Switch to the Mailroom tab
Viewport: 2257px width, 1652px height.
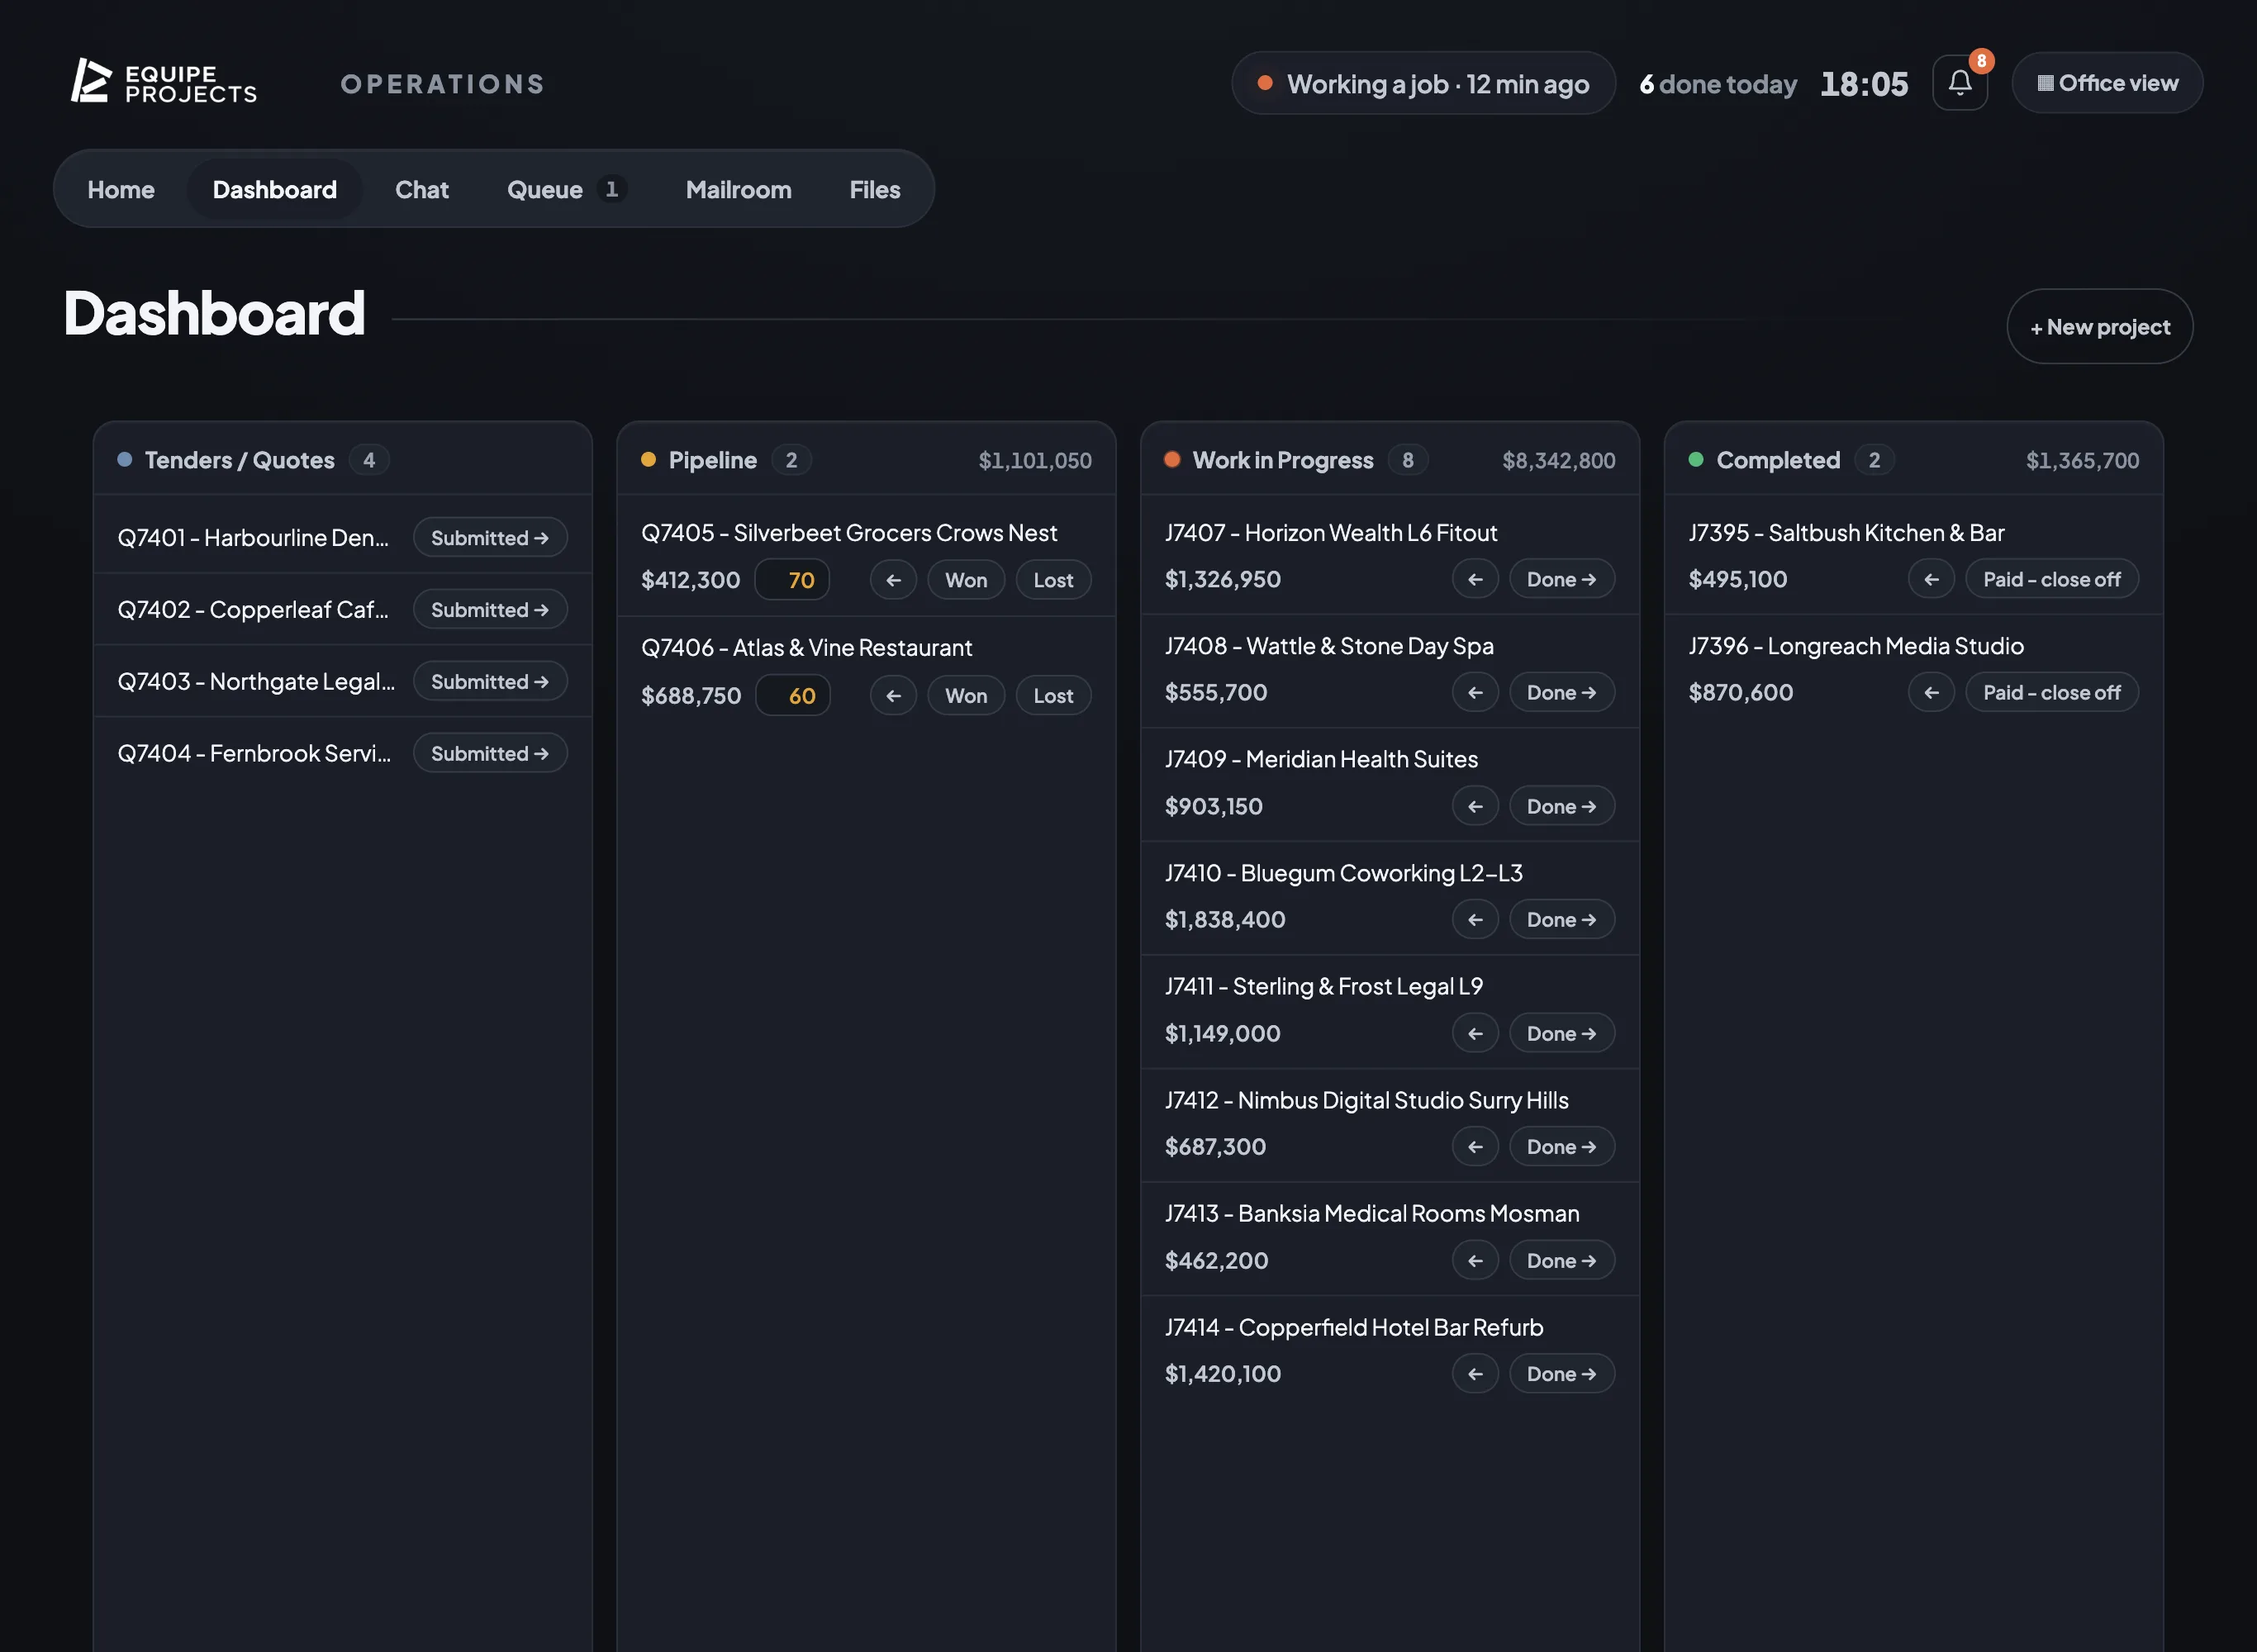[739, 189]
